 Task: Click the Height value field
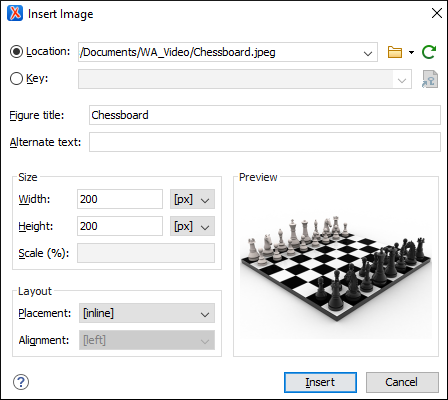120,226
